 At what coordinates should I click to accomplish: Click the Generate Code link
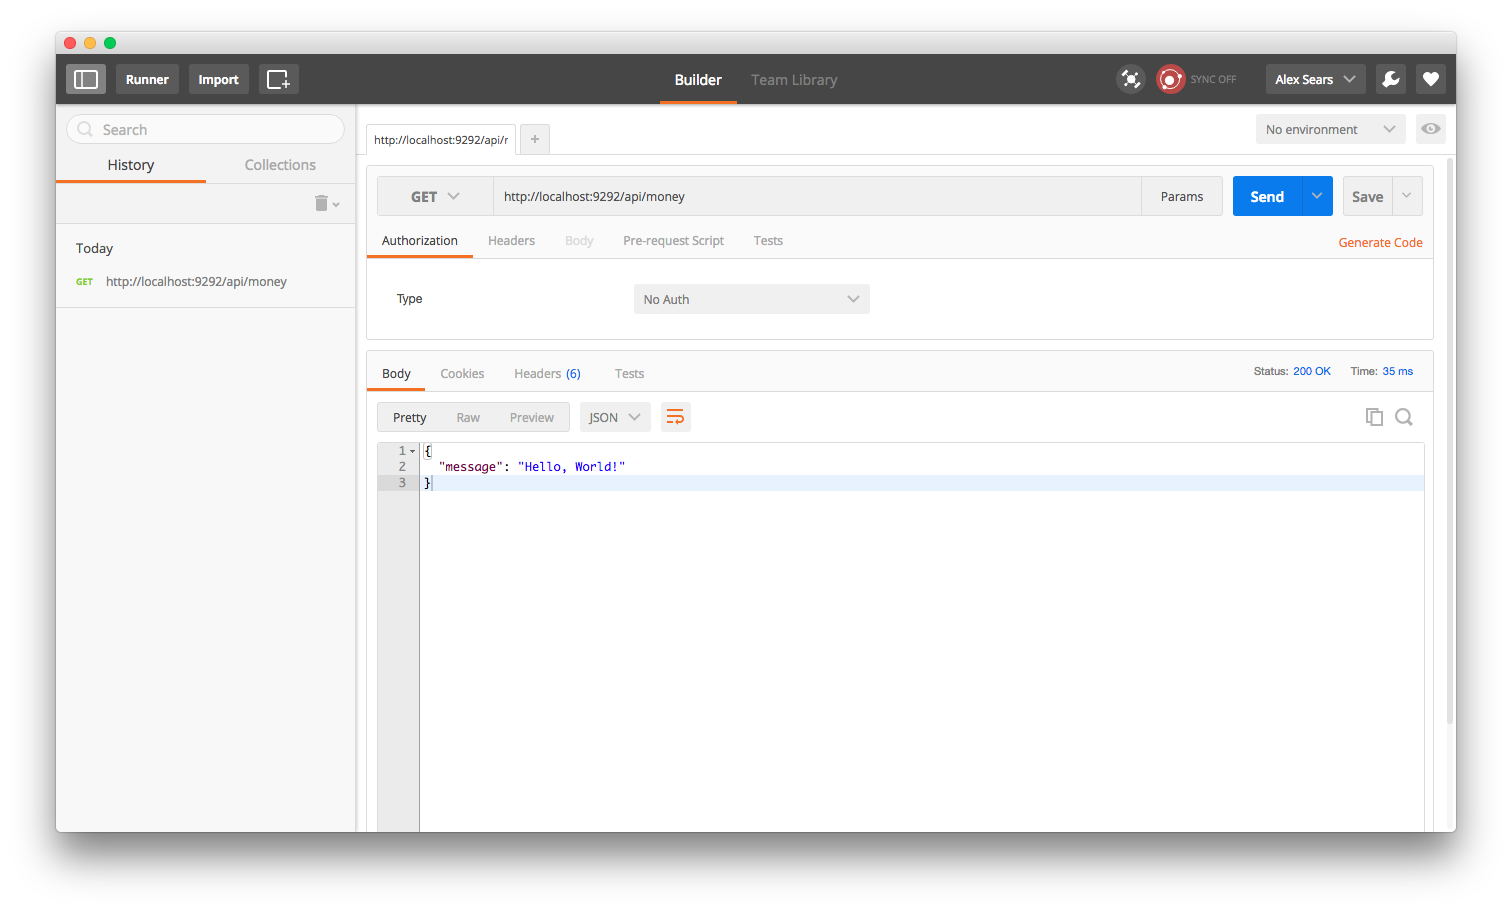click(1380, 243)
